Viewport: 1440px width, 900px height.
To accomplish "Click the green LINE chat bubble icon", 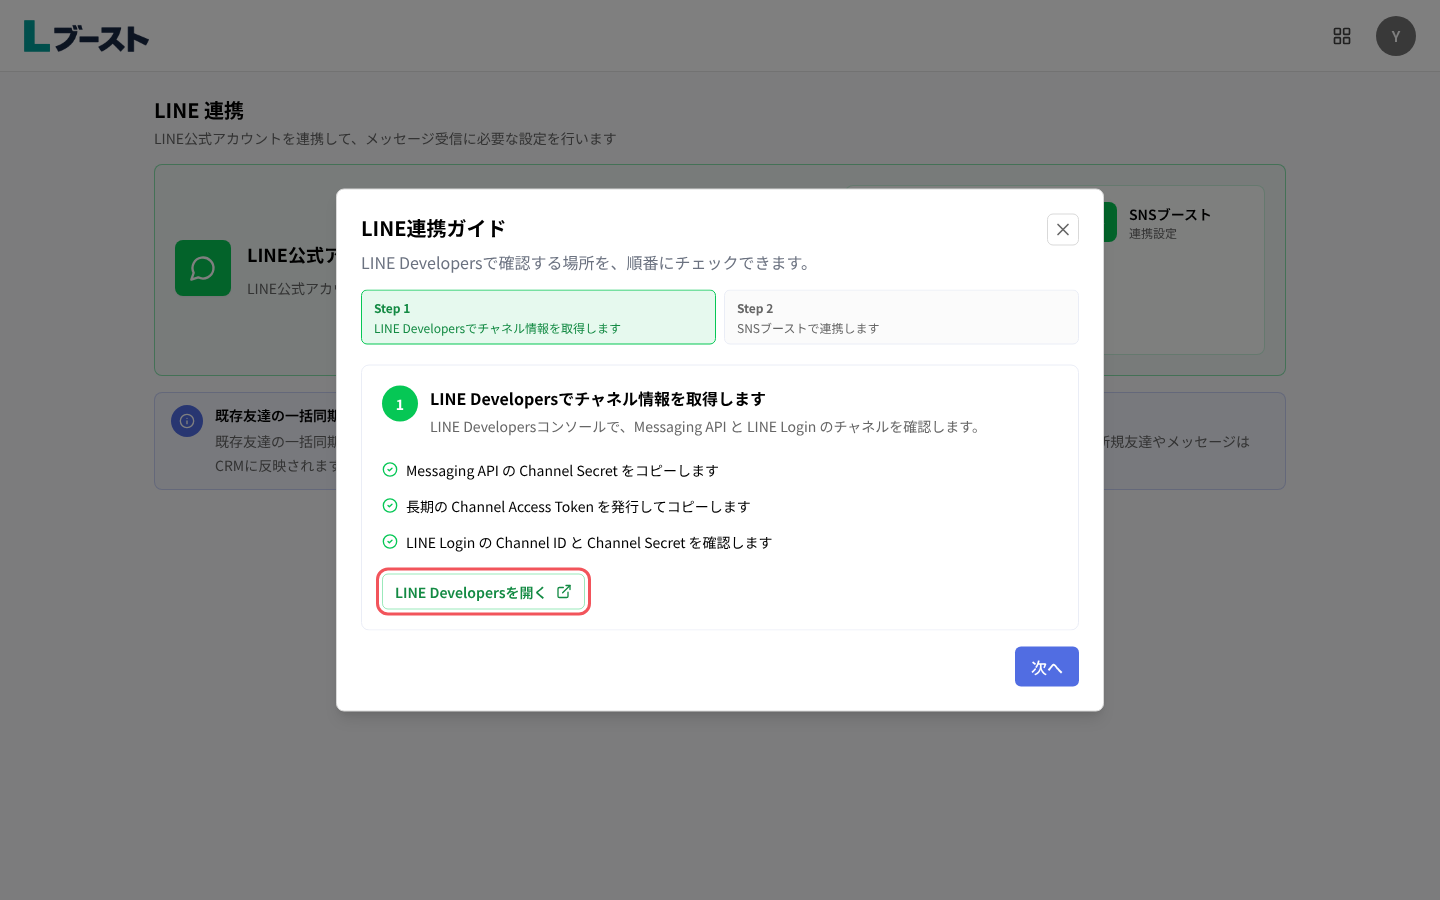I will point(203,268).
